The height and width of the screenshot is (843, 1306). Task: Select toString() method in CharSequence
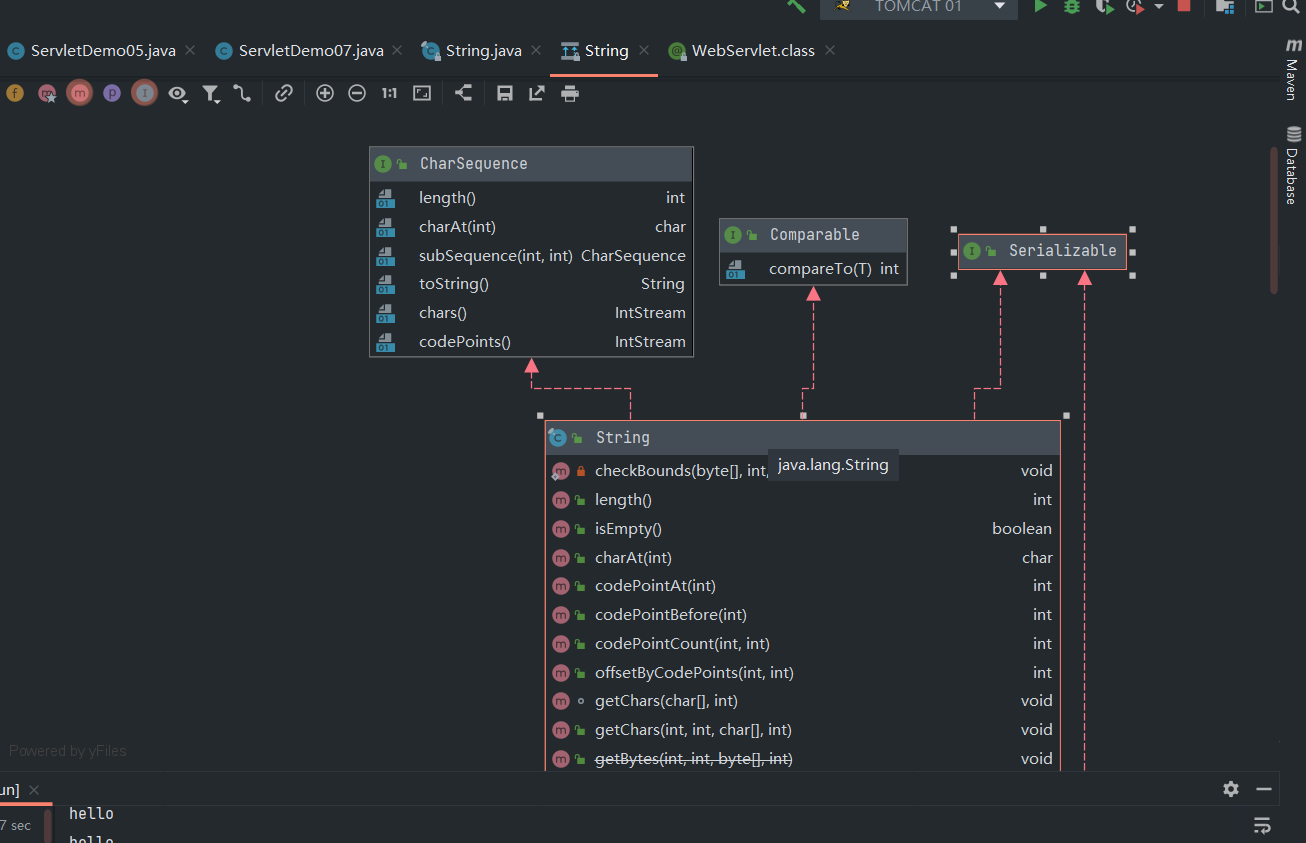point(531,284)
